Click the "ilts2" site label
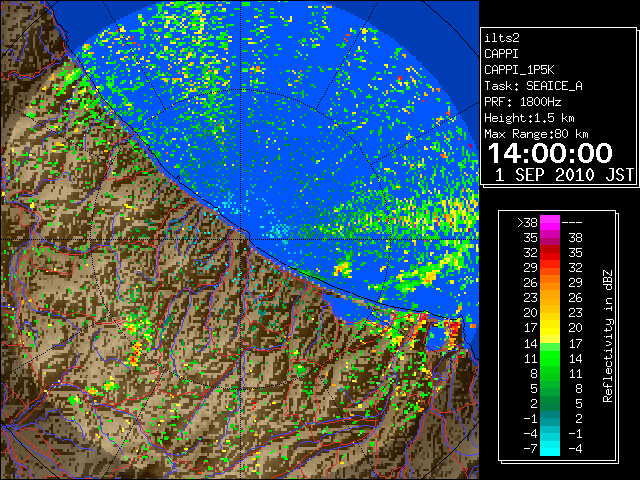This screenshot has width=640, height=480. coord(502,38)
